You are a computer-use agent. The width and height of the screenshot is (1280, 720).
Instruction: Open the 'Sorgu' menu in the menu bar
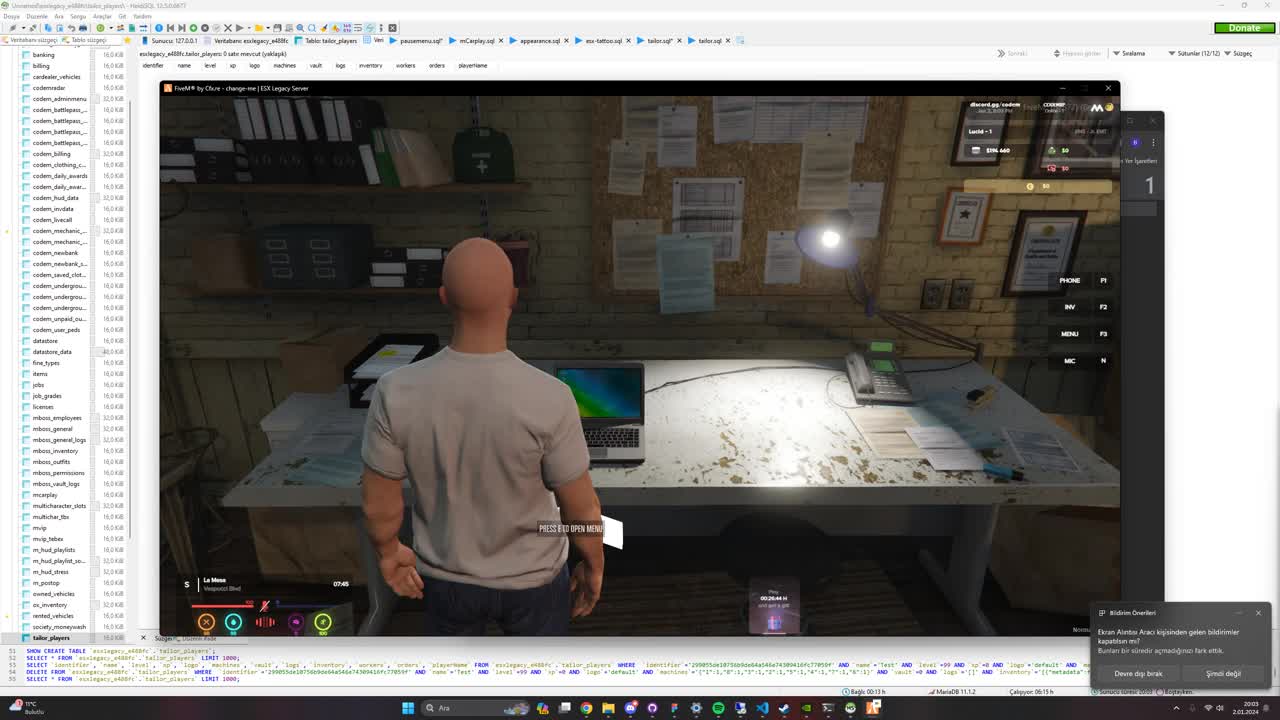pyautogui.click(x=78, y=16)
